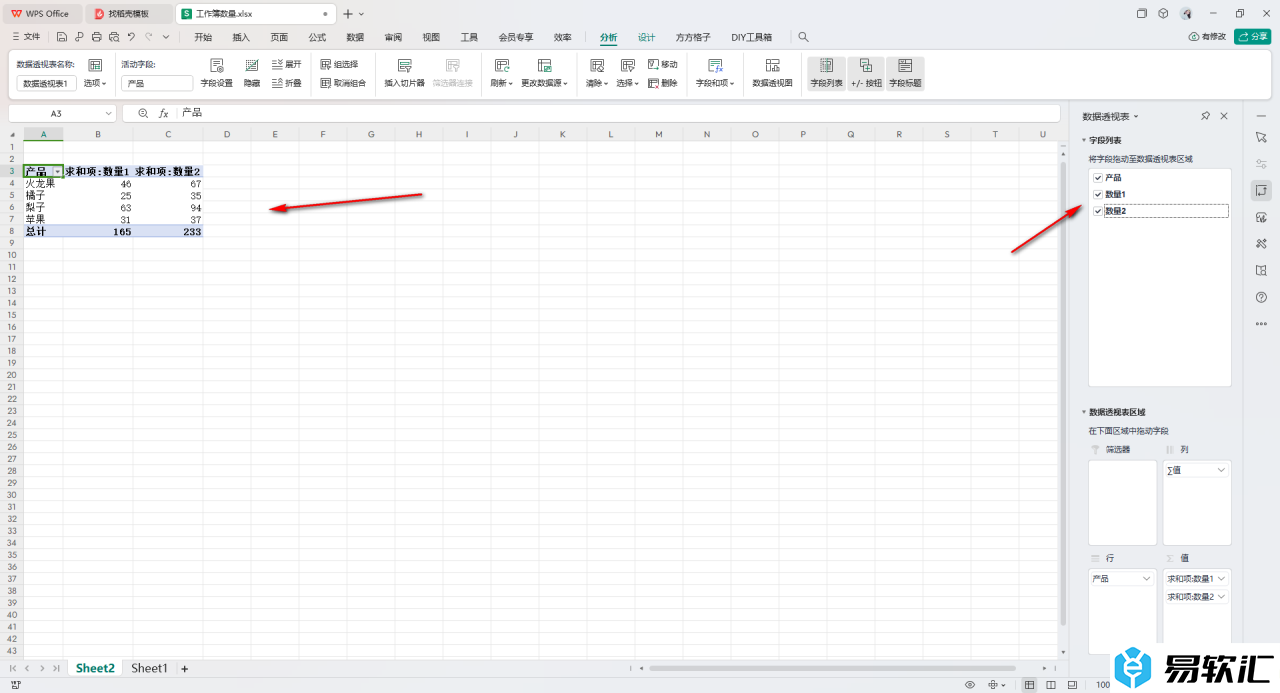Collapse the 字段列表 section

(x=1083, y=141)
